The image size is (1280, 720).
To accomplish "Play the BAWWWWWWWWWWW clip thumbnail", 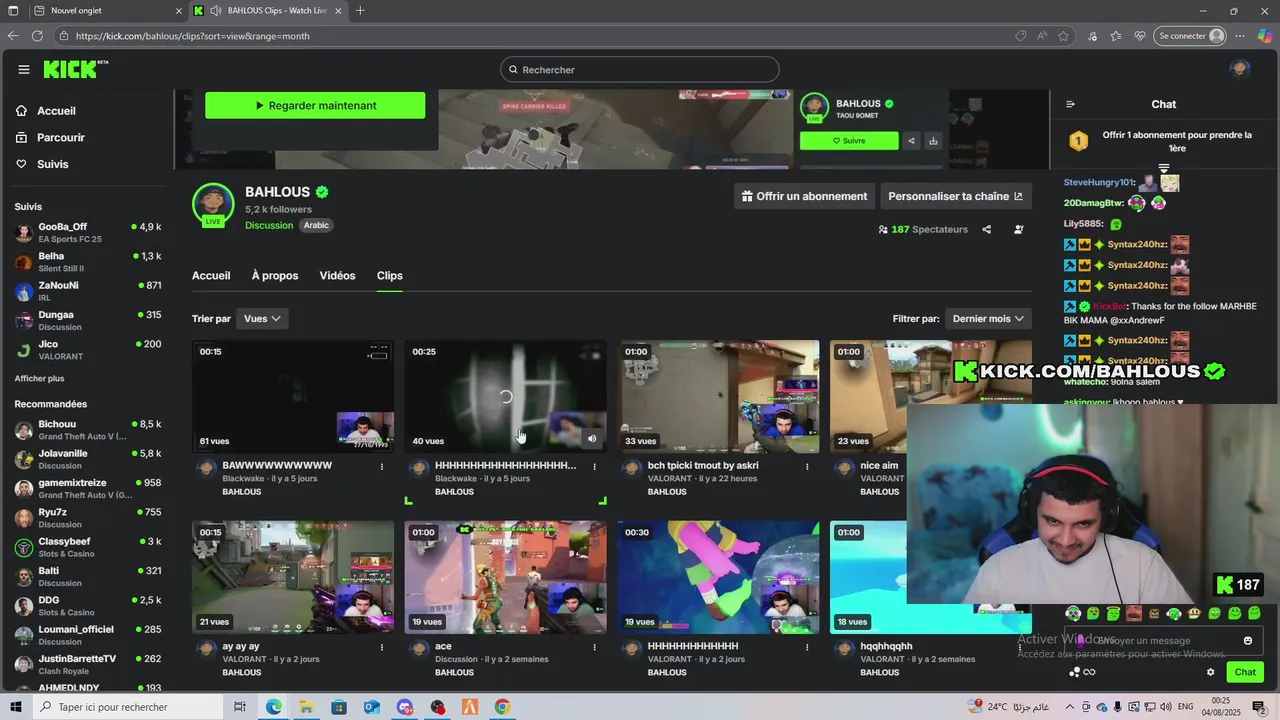I will pos(293,397).
